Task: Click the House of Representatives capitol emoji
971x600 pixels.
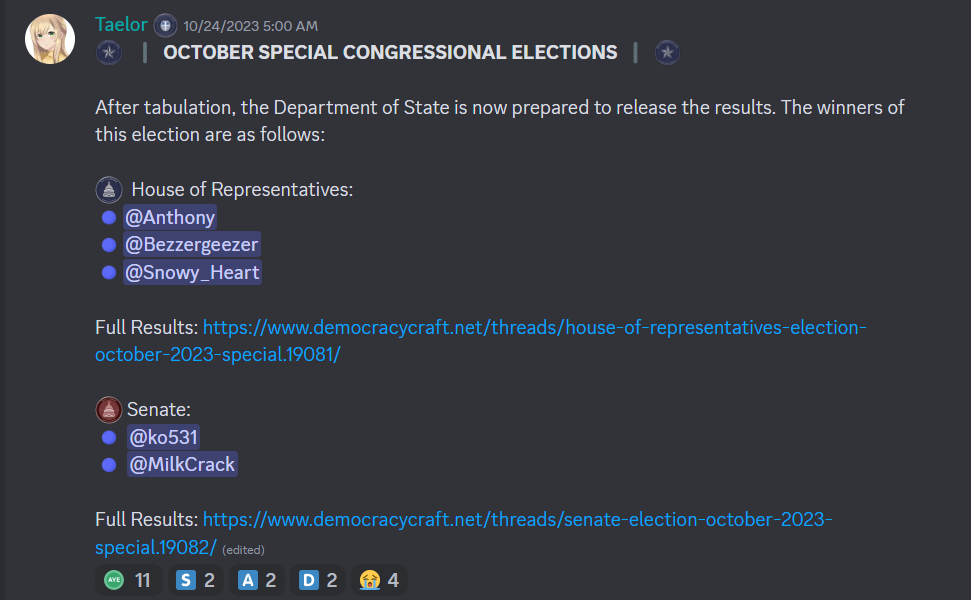Action: (x=109, y=189)
